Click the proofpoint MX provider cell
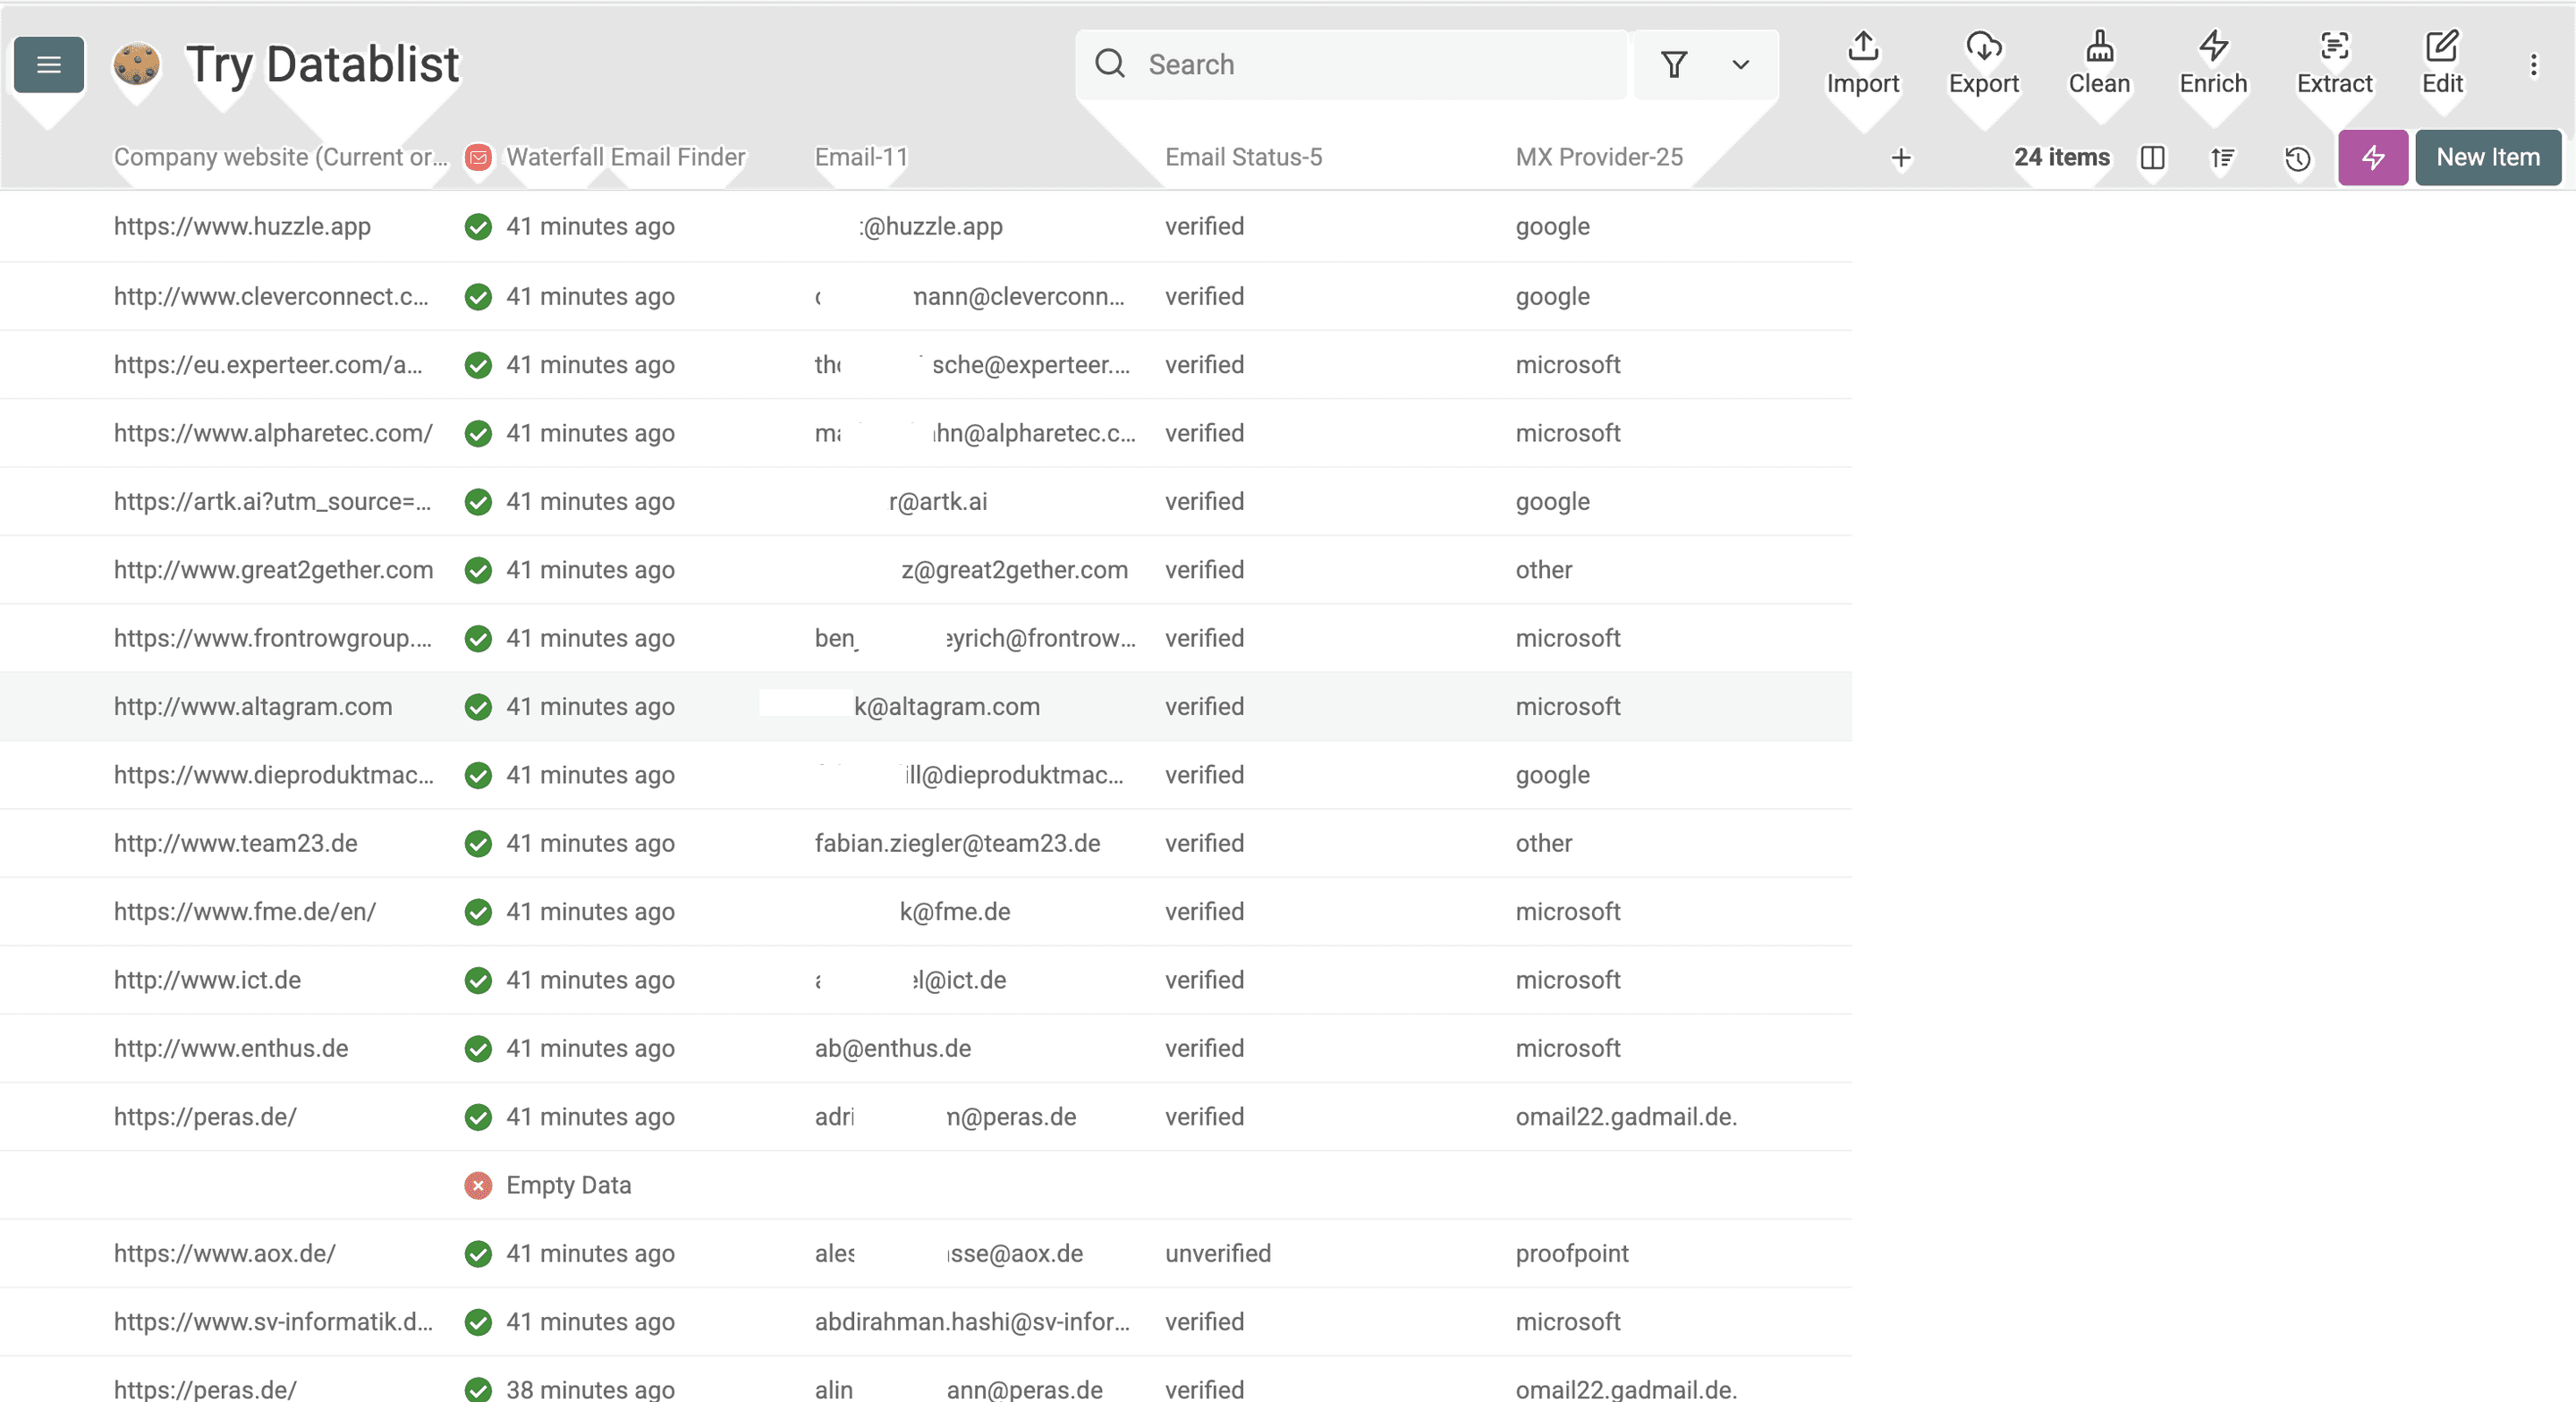Viewport: 2576px width, 1402px height. pos(1571,1253)
